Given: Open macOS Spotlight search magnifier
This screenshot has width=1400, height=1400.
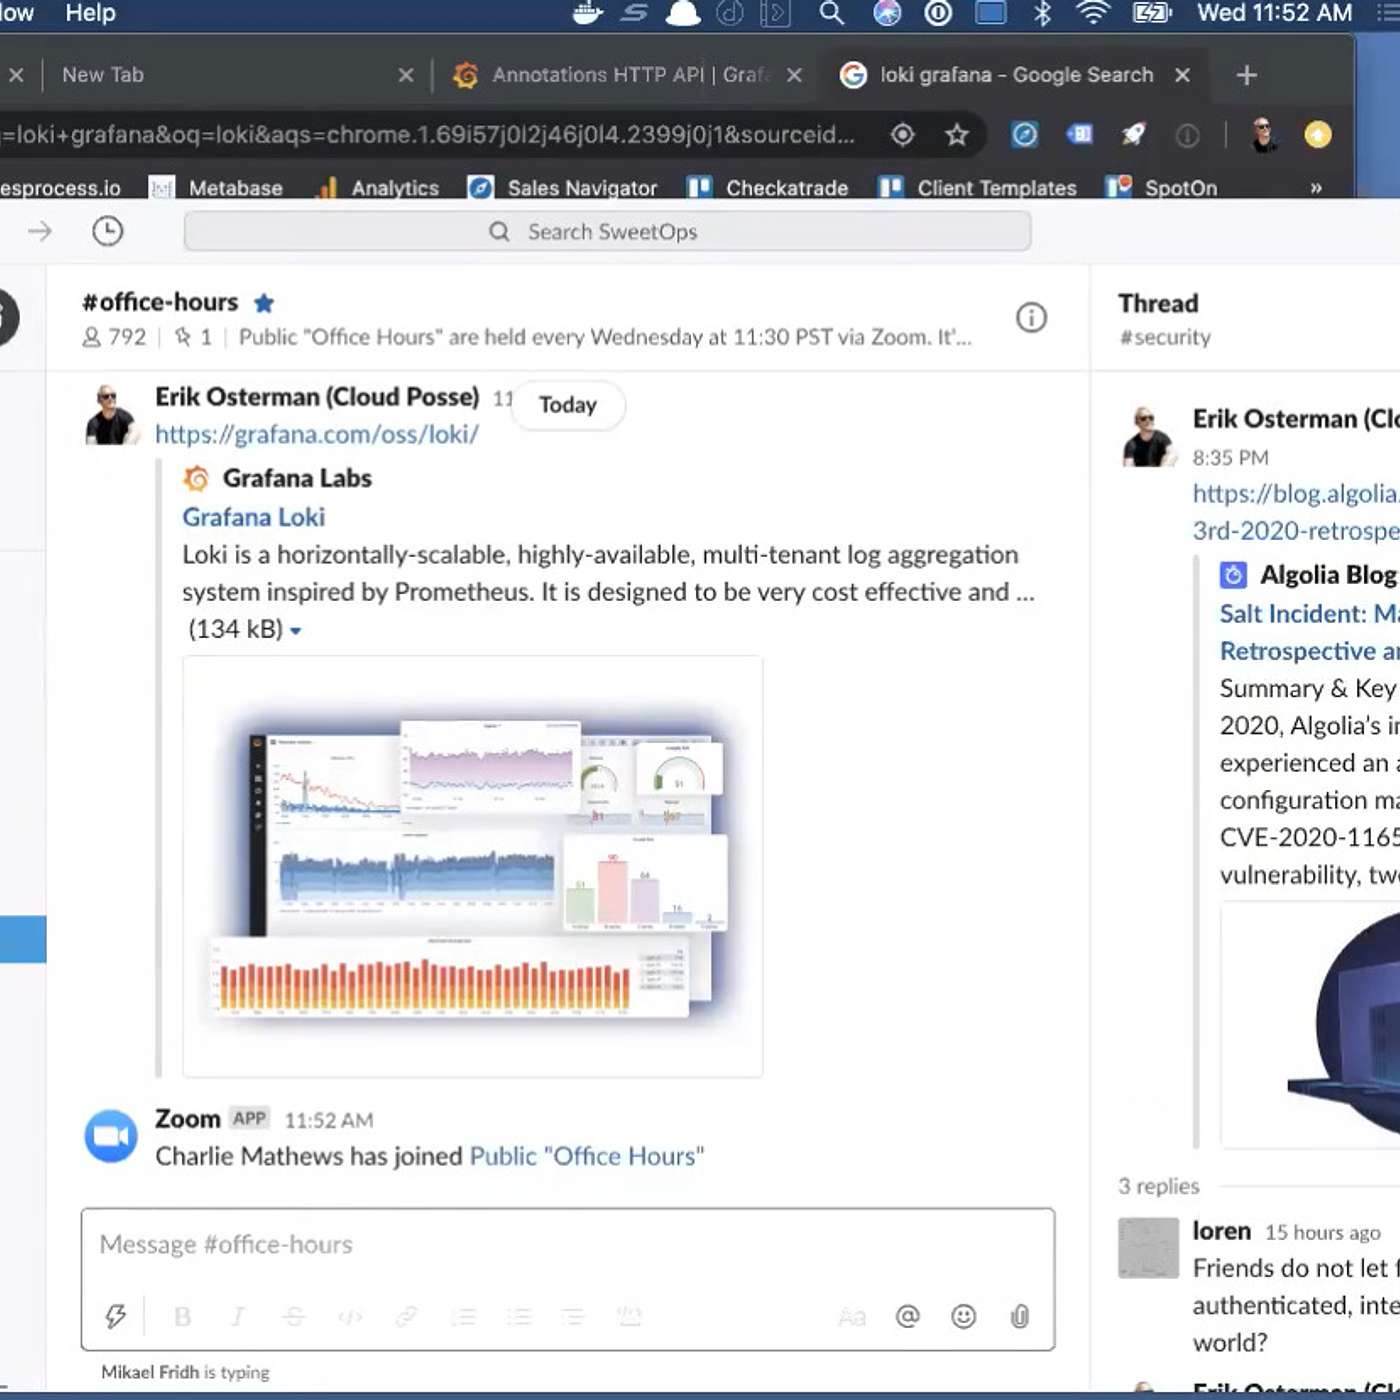Looking at the screenshot, I should pyautogui.click(x=831, y=14).
